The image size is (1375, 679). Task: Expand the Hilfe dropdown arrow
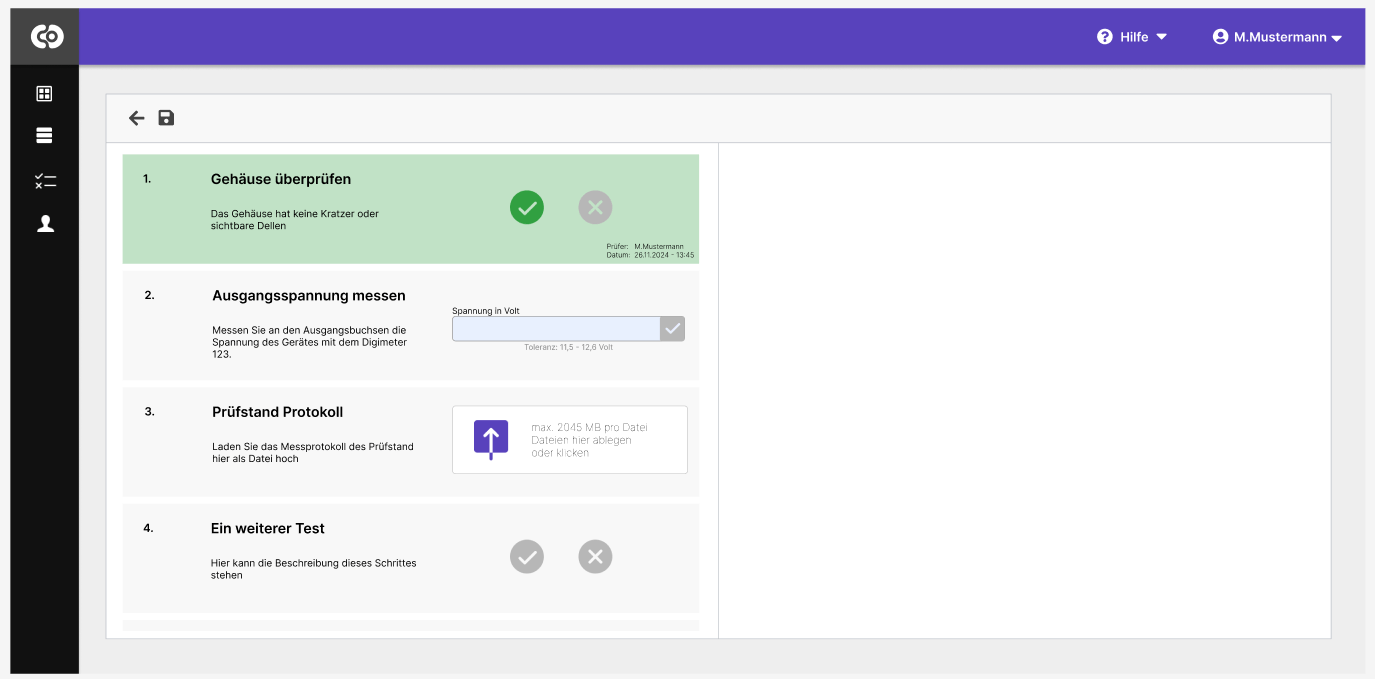1161,37
